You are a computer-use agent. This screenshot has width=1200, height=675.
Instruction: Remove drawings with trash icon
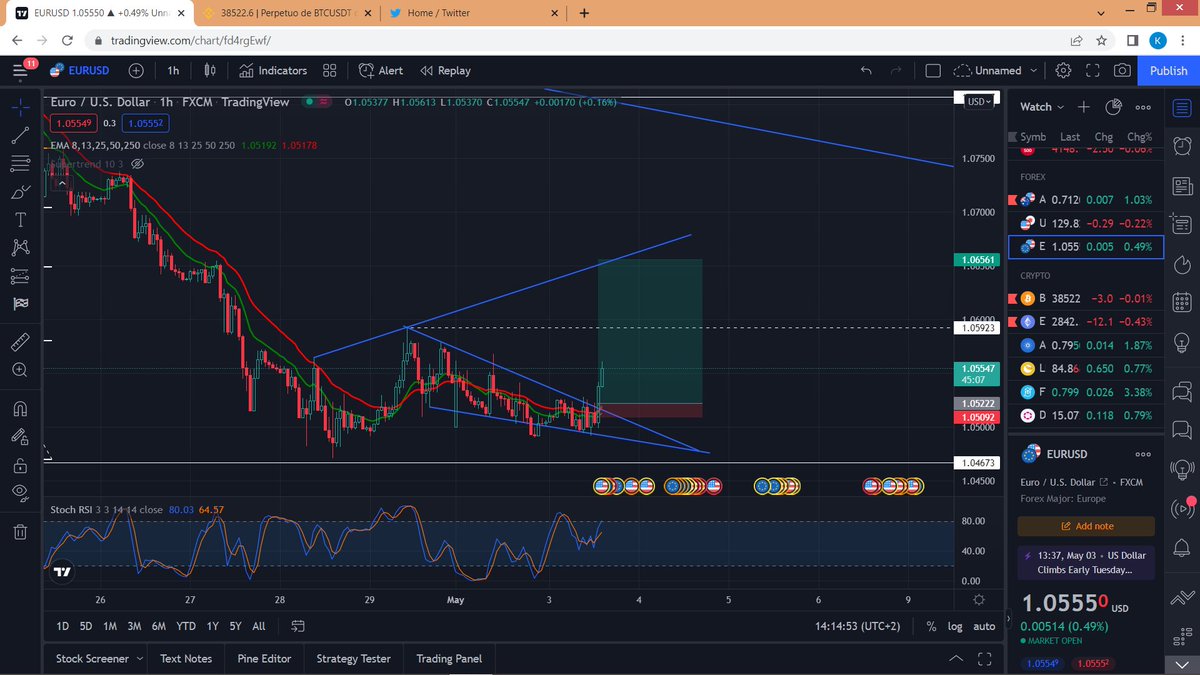[x=20, y=531]
